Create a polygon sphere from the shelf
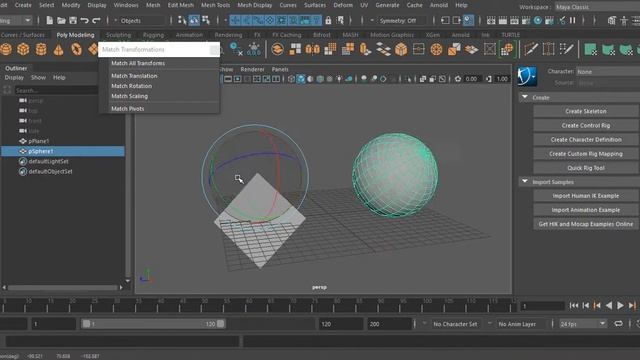 tap(6, 49)
